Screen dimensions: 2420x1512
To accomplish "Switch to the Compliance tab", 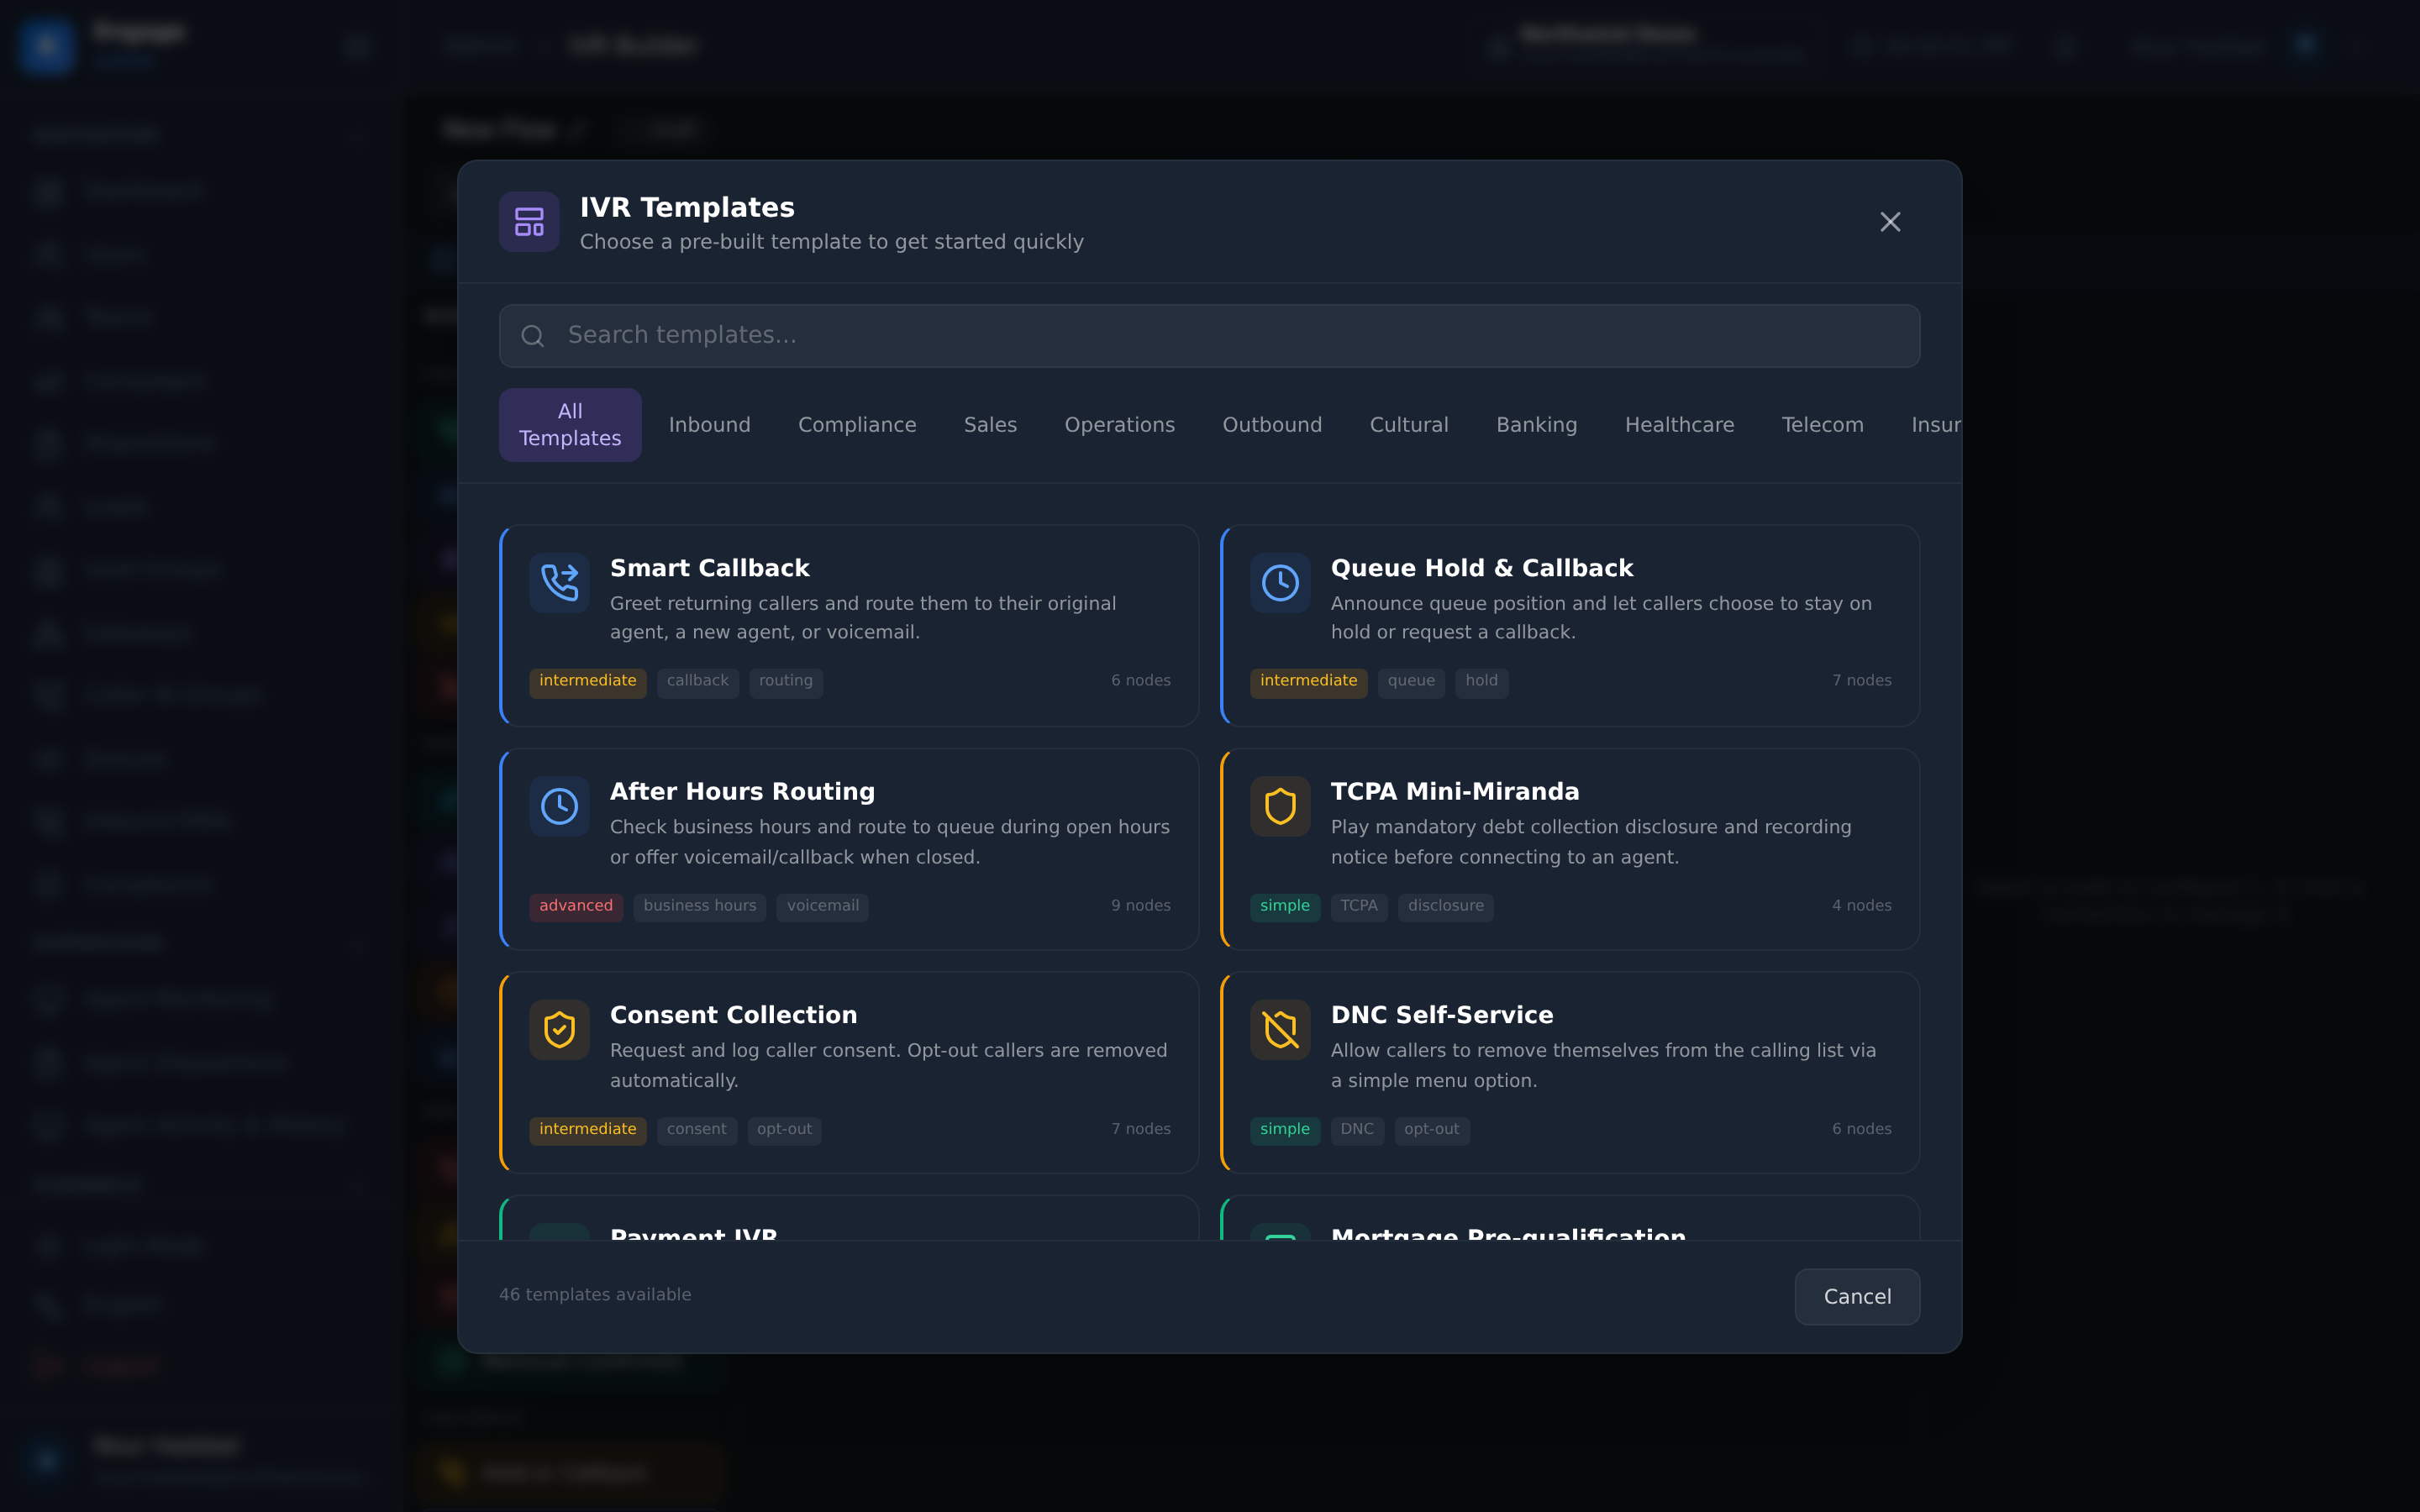I will click(x=857, y=425).
